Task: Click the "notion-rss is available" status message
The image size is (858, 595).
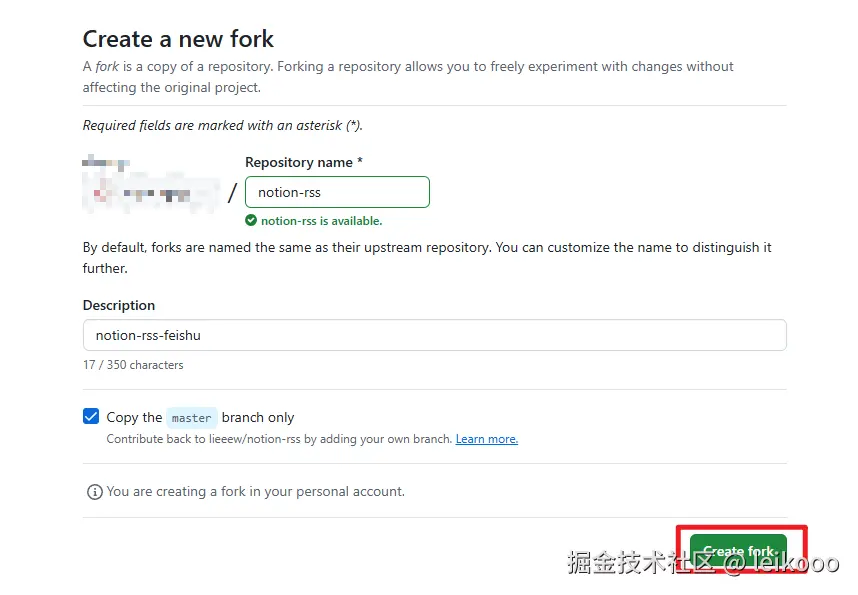Action: tap(321, 221)
